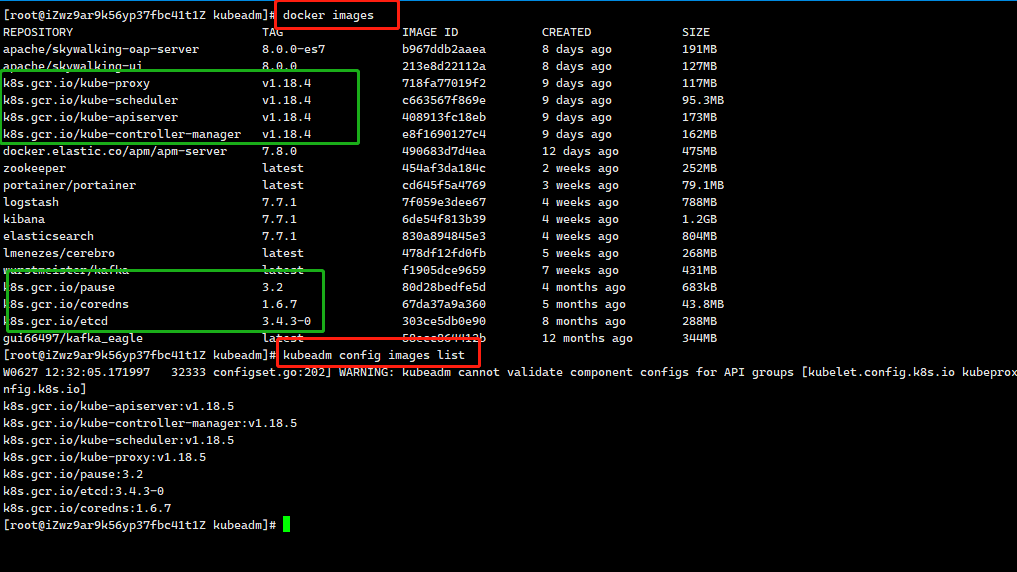Screen dimensions: 1017x572
Task: Click tag 3.4.3-0 in images table
Action: (x=286, y=322)
